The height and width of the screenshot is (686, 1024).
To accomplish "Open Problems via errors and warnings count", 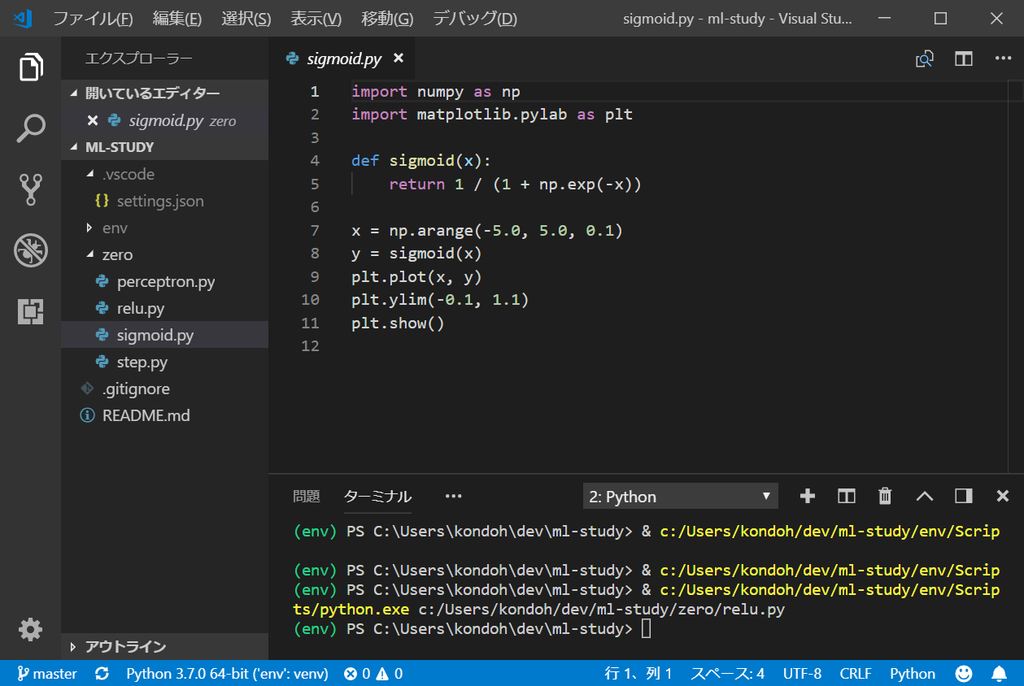I will 373,674.
